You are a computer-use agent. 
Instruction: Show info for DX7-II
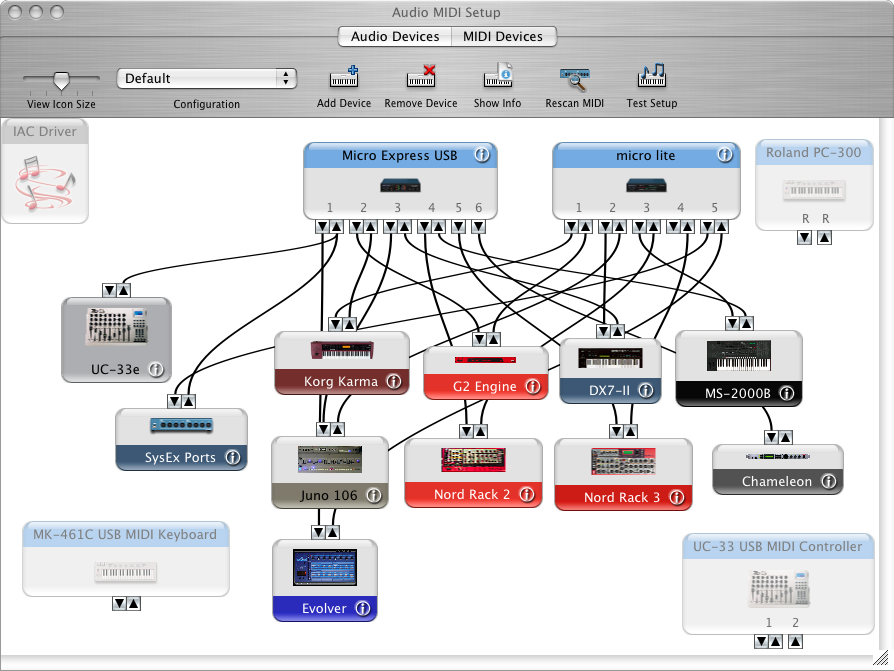pyautogui.click(x=645, y=391)
